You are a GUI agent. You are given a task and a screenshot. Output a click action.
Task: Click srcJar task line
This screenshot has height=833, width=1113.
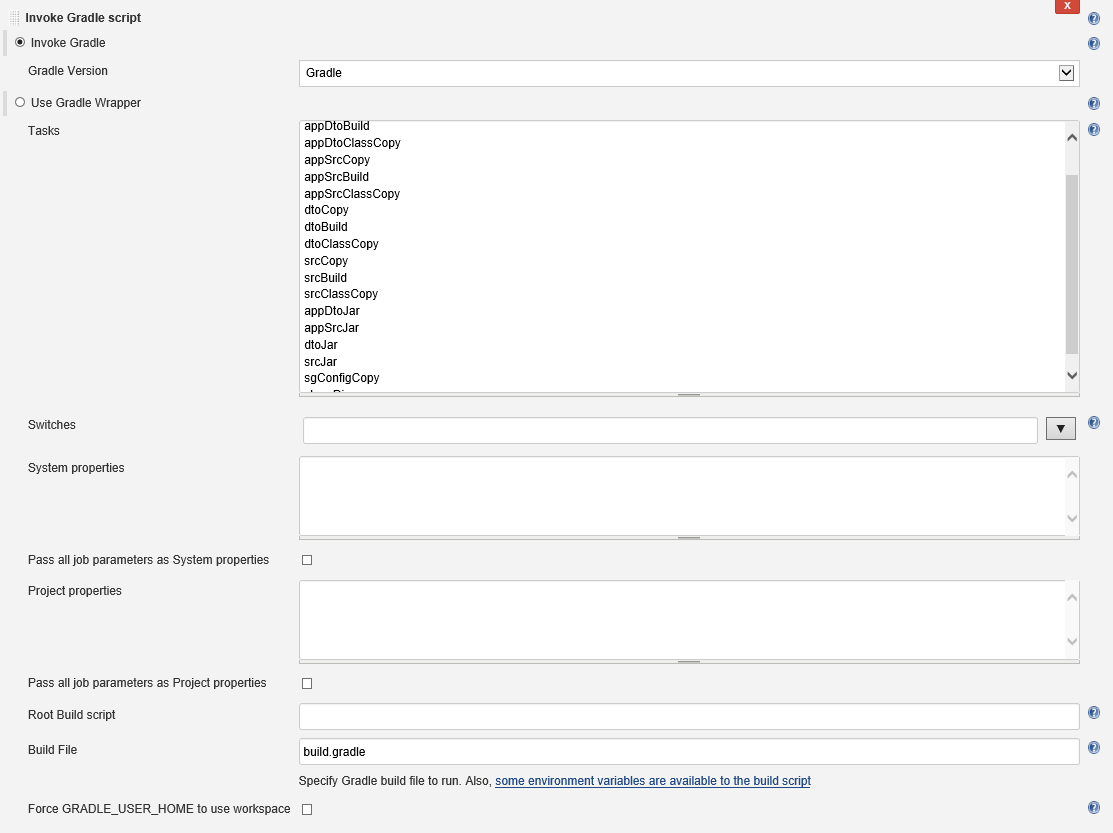point(320,362)
